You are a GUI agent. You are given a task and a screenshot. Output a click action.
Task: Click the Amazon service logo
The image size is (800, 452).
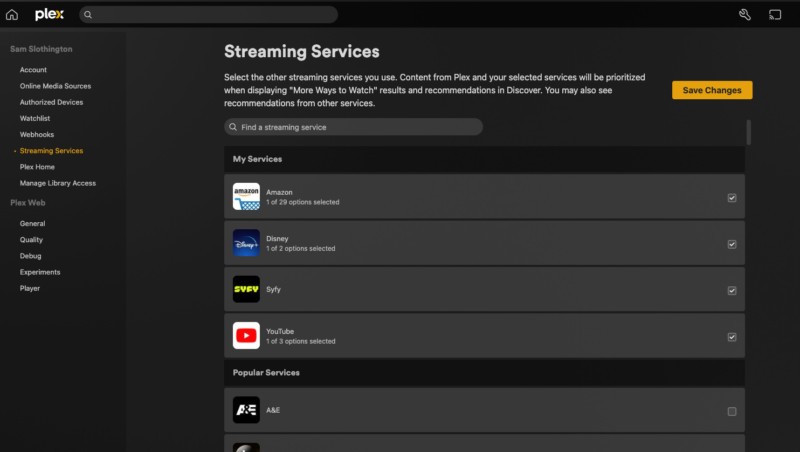246,196
